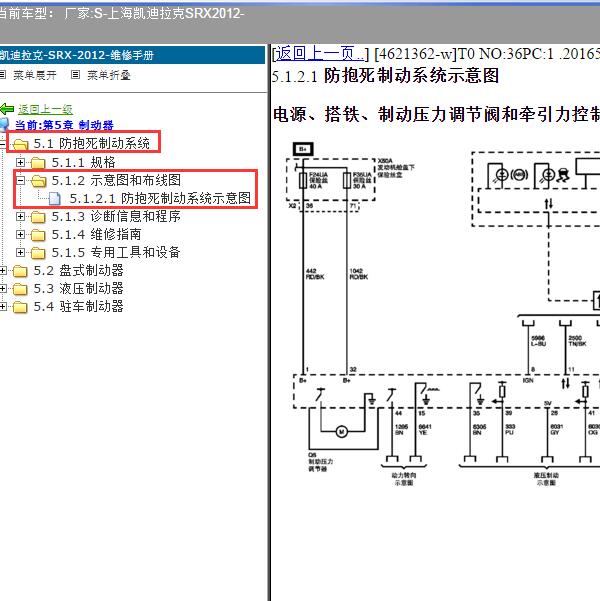The height and width of the screenshot is (601, 600).
Task: Click the 5.3 液压制动器 folder icon
Action: tap(20, 289)
